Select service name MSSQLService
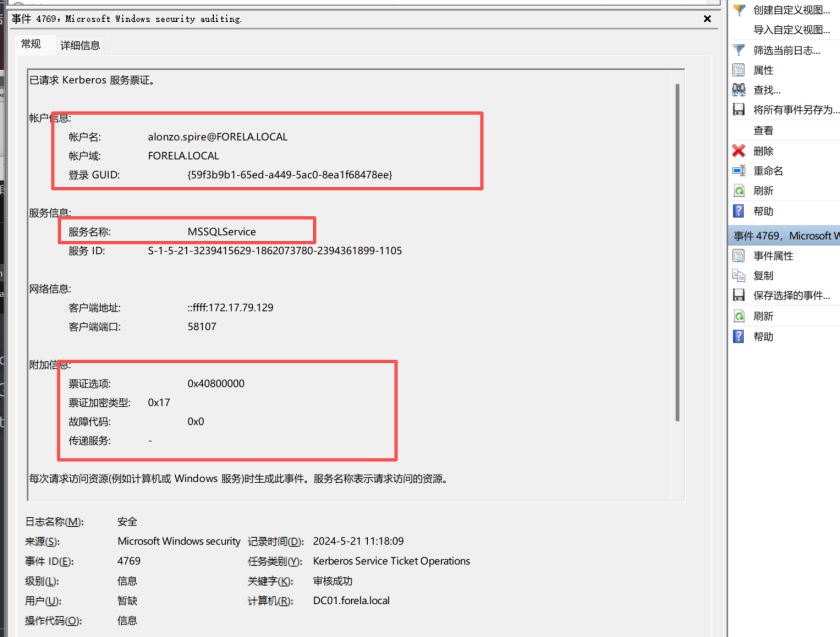Screen dimensions: 840x637 (x=221, y=231)
